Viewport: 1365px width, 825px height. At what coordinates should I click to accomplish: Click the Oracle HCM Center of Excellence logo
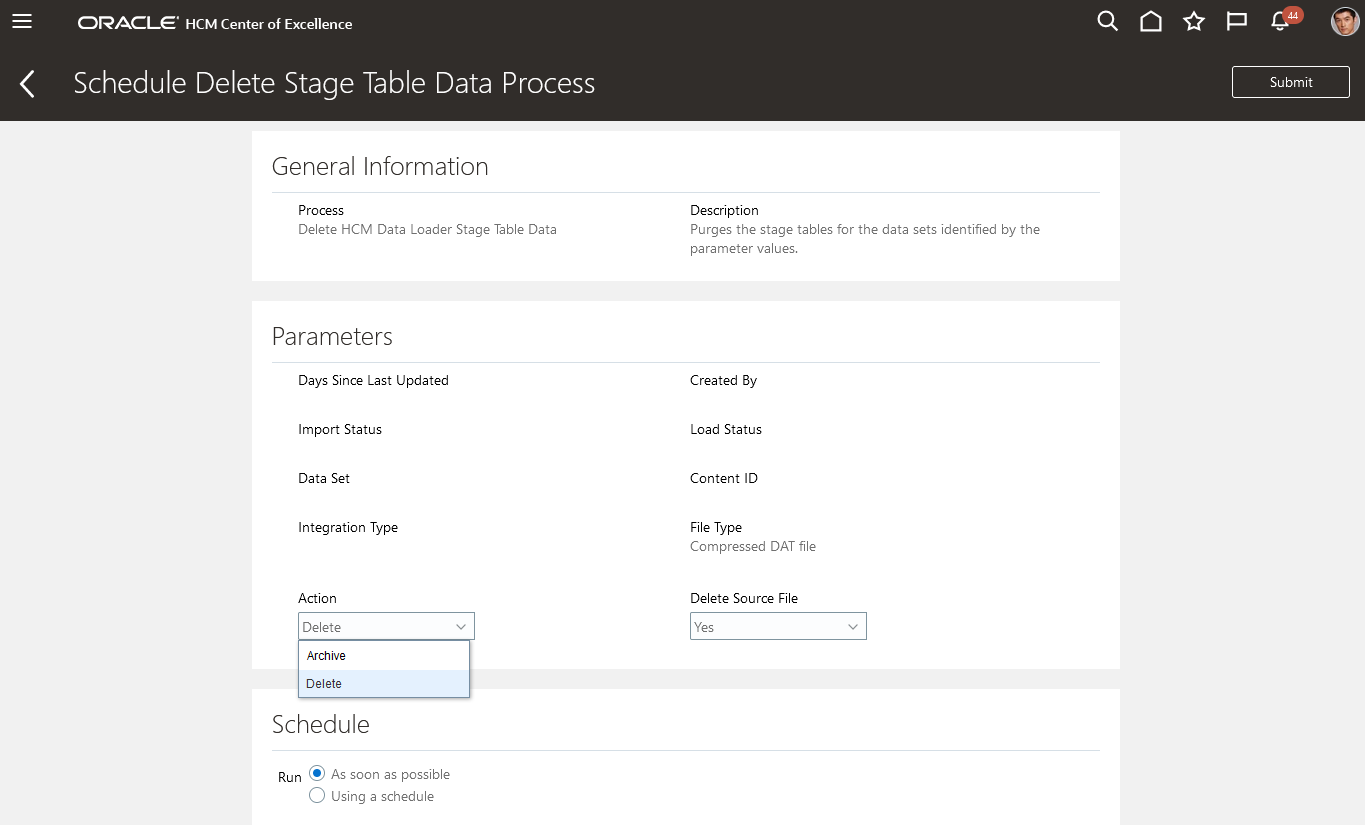pos(215,23)
